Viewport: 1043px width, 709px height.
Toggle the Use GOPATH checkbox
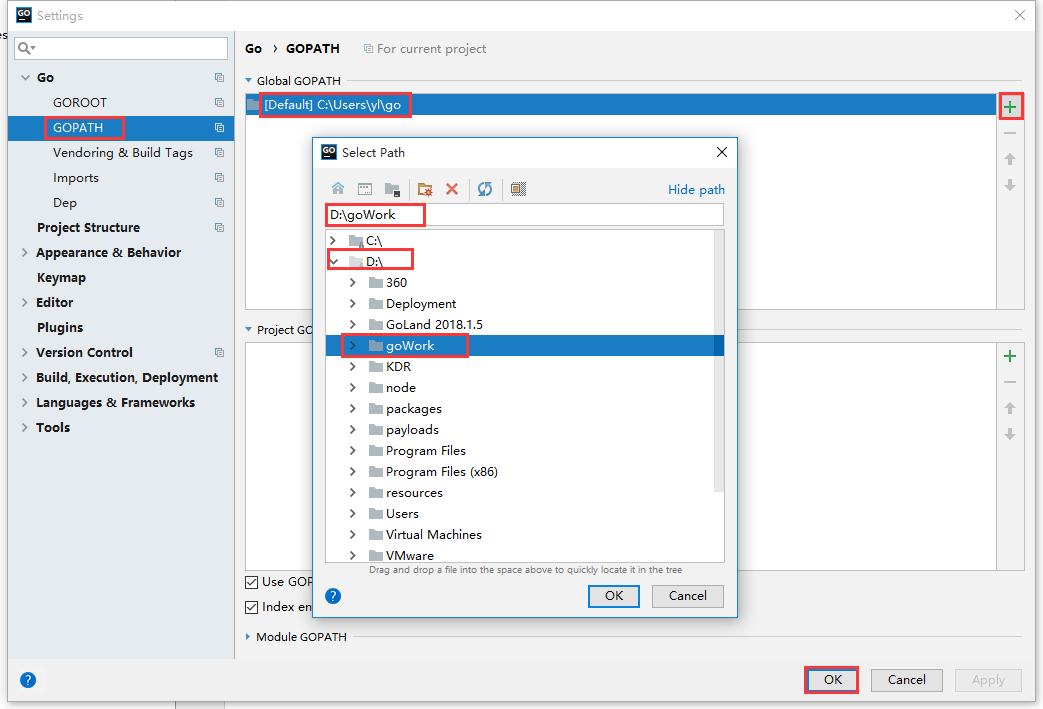point(251,583)
